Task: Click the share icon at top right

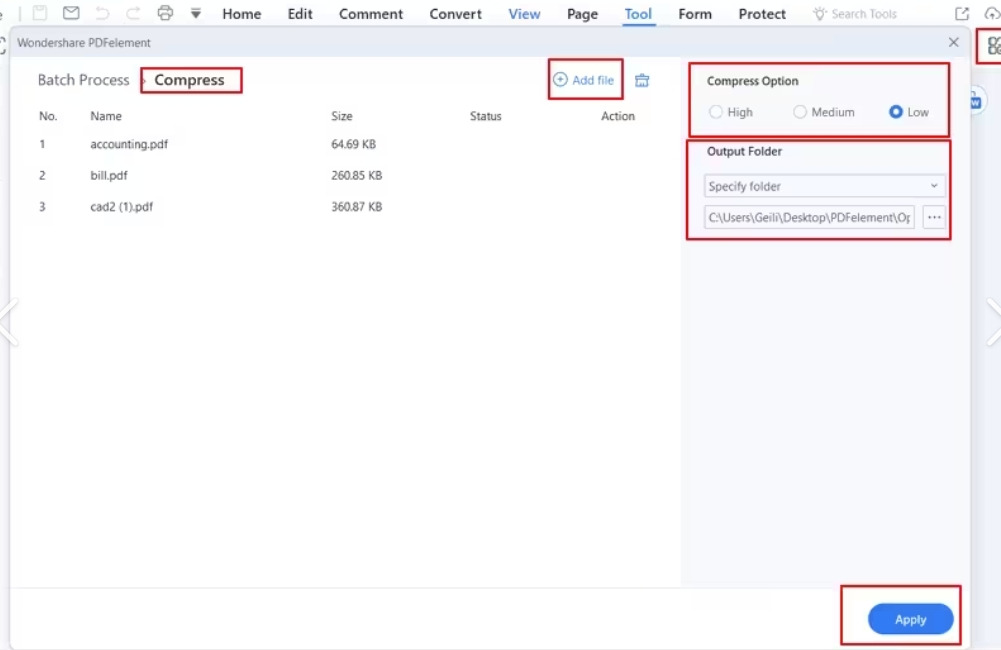Action: (961, 13)
